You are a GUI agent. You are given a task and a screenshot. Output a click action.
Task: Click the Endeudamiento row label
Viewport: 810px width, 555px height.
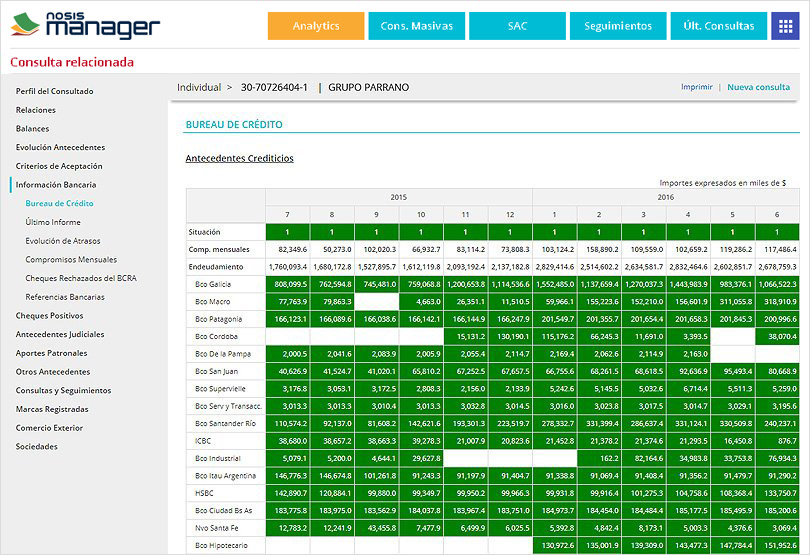pyautogui.click(x=215, y=267)
